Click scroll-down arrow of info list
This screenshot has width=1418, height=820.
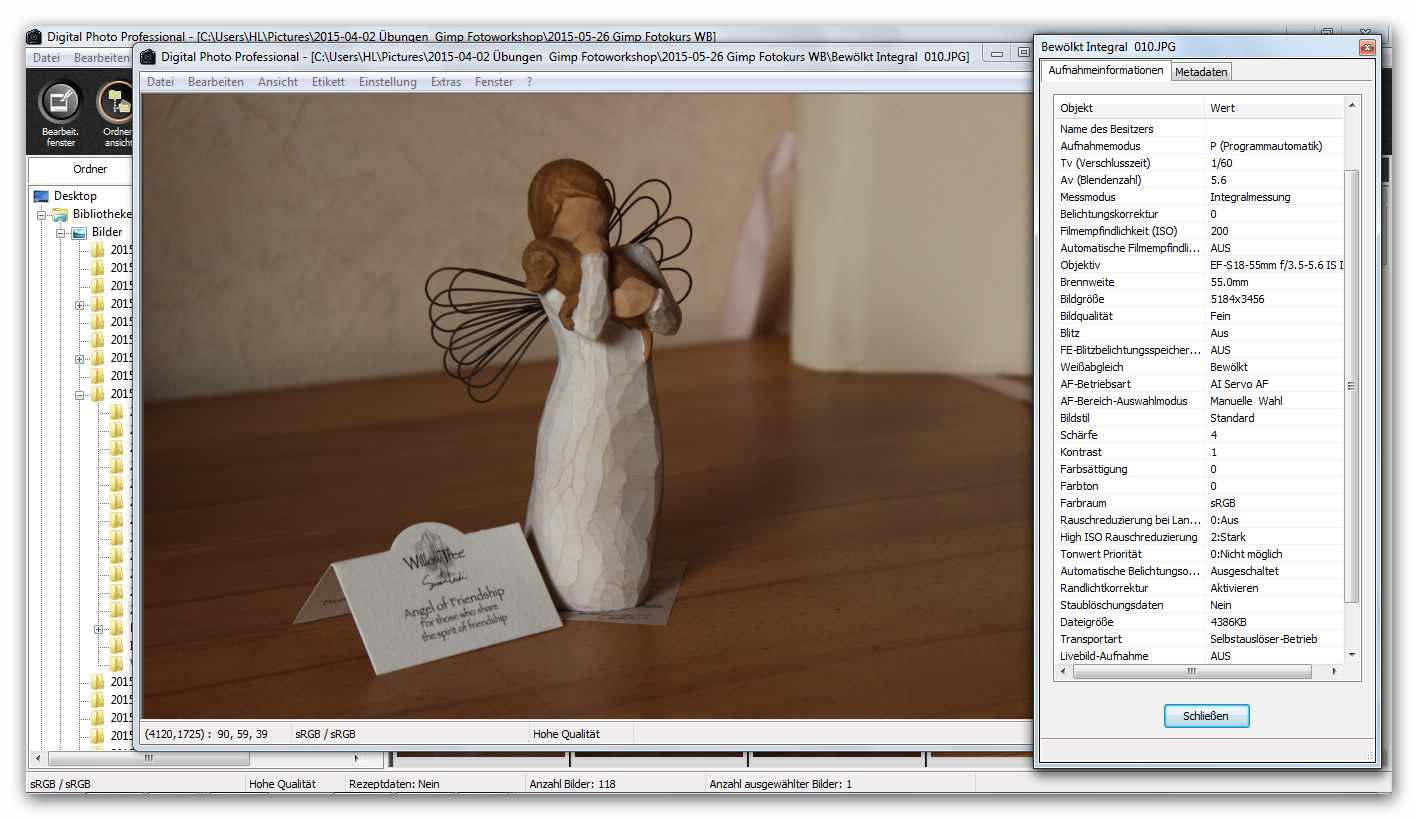[1352, 656]
